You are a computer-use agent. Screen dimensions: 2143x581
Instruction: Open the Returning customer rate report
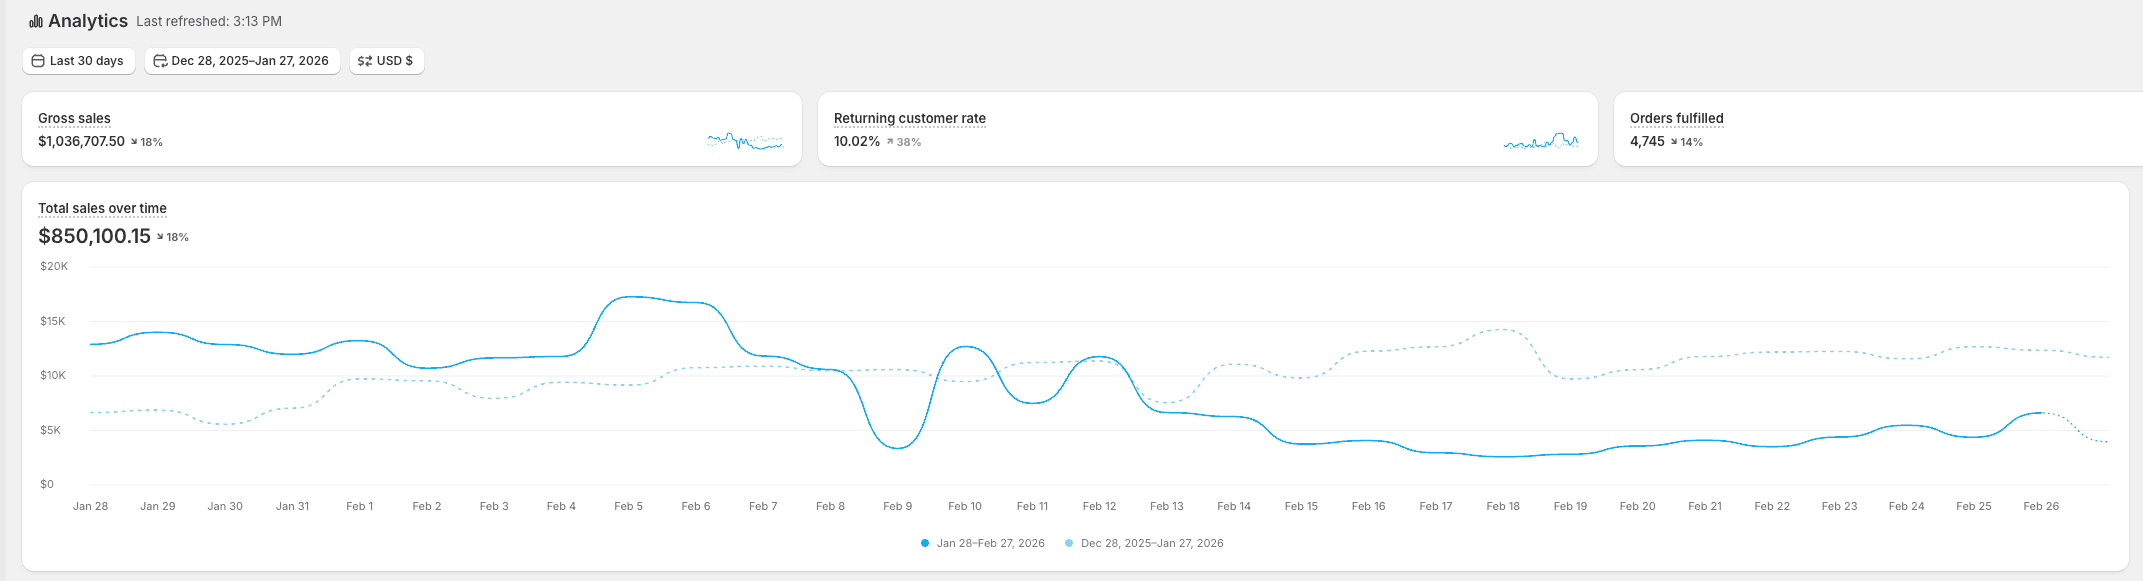pos(909,118)
